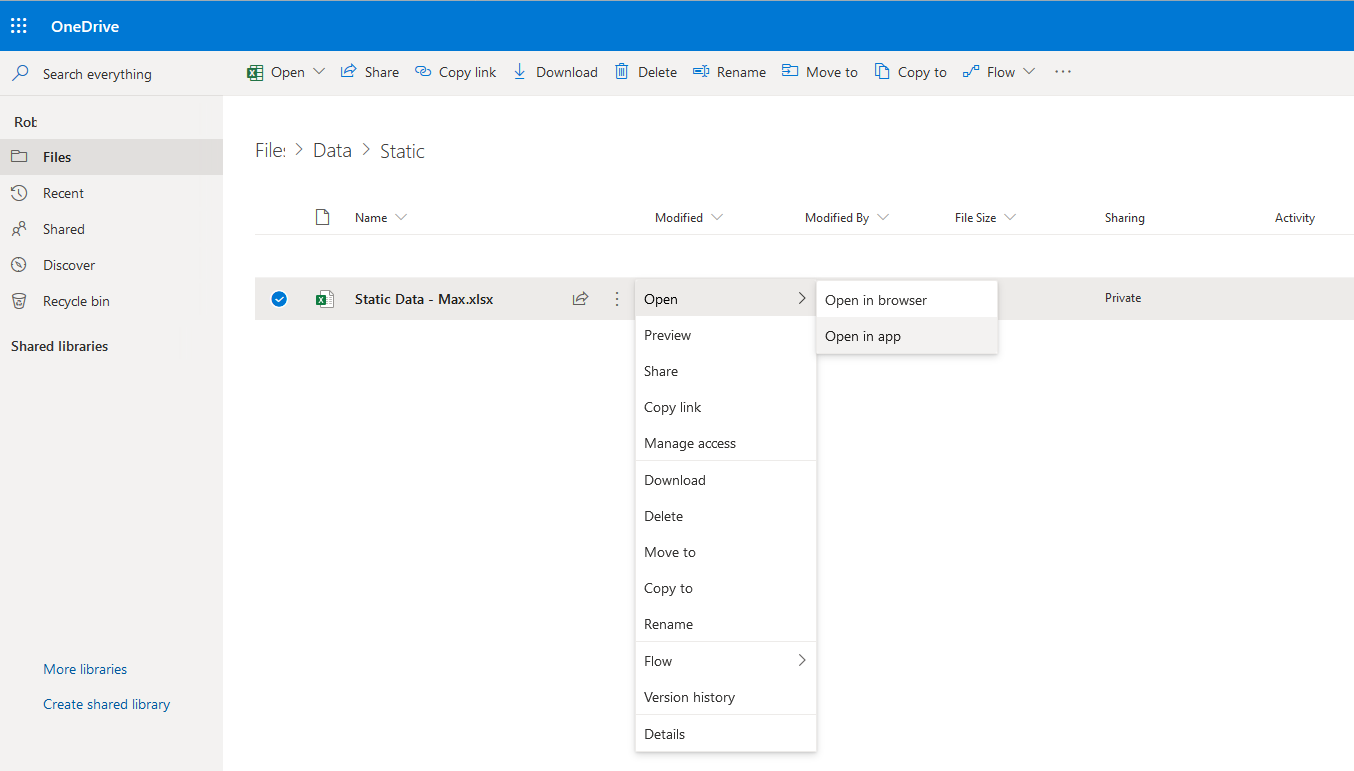Click the share icon in the file row
1354x771 pixels.
(x=580, y=299)
